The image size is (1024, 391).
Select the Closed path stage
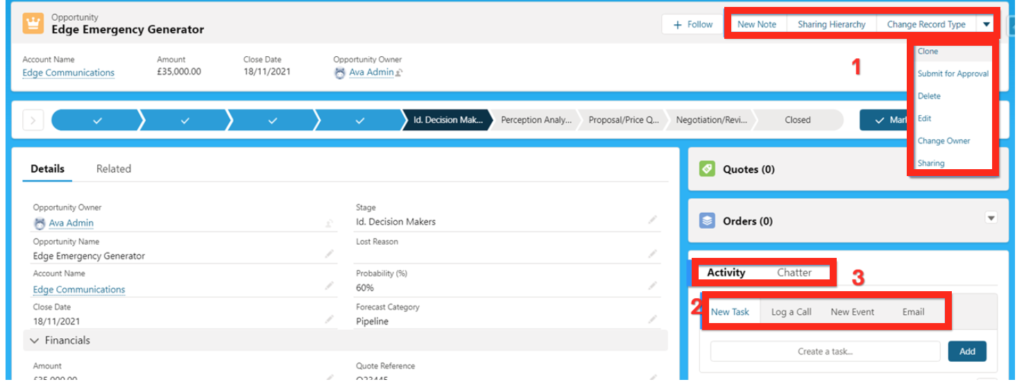798,120
